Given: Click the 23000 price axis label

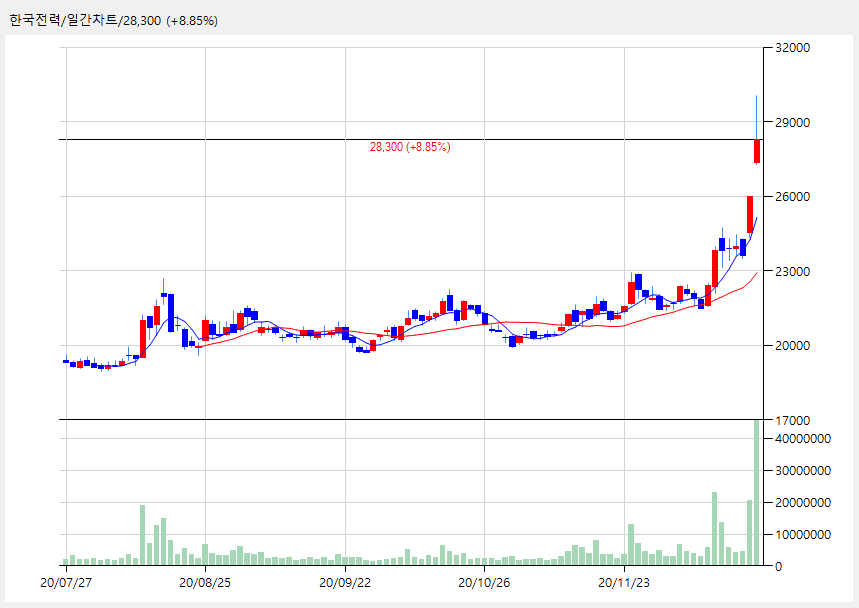Looking at the screenshot, I should click(792, 271).
